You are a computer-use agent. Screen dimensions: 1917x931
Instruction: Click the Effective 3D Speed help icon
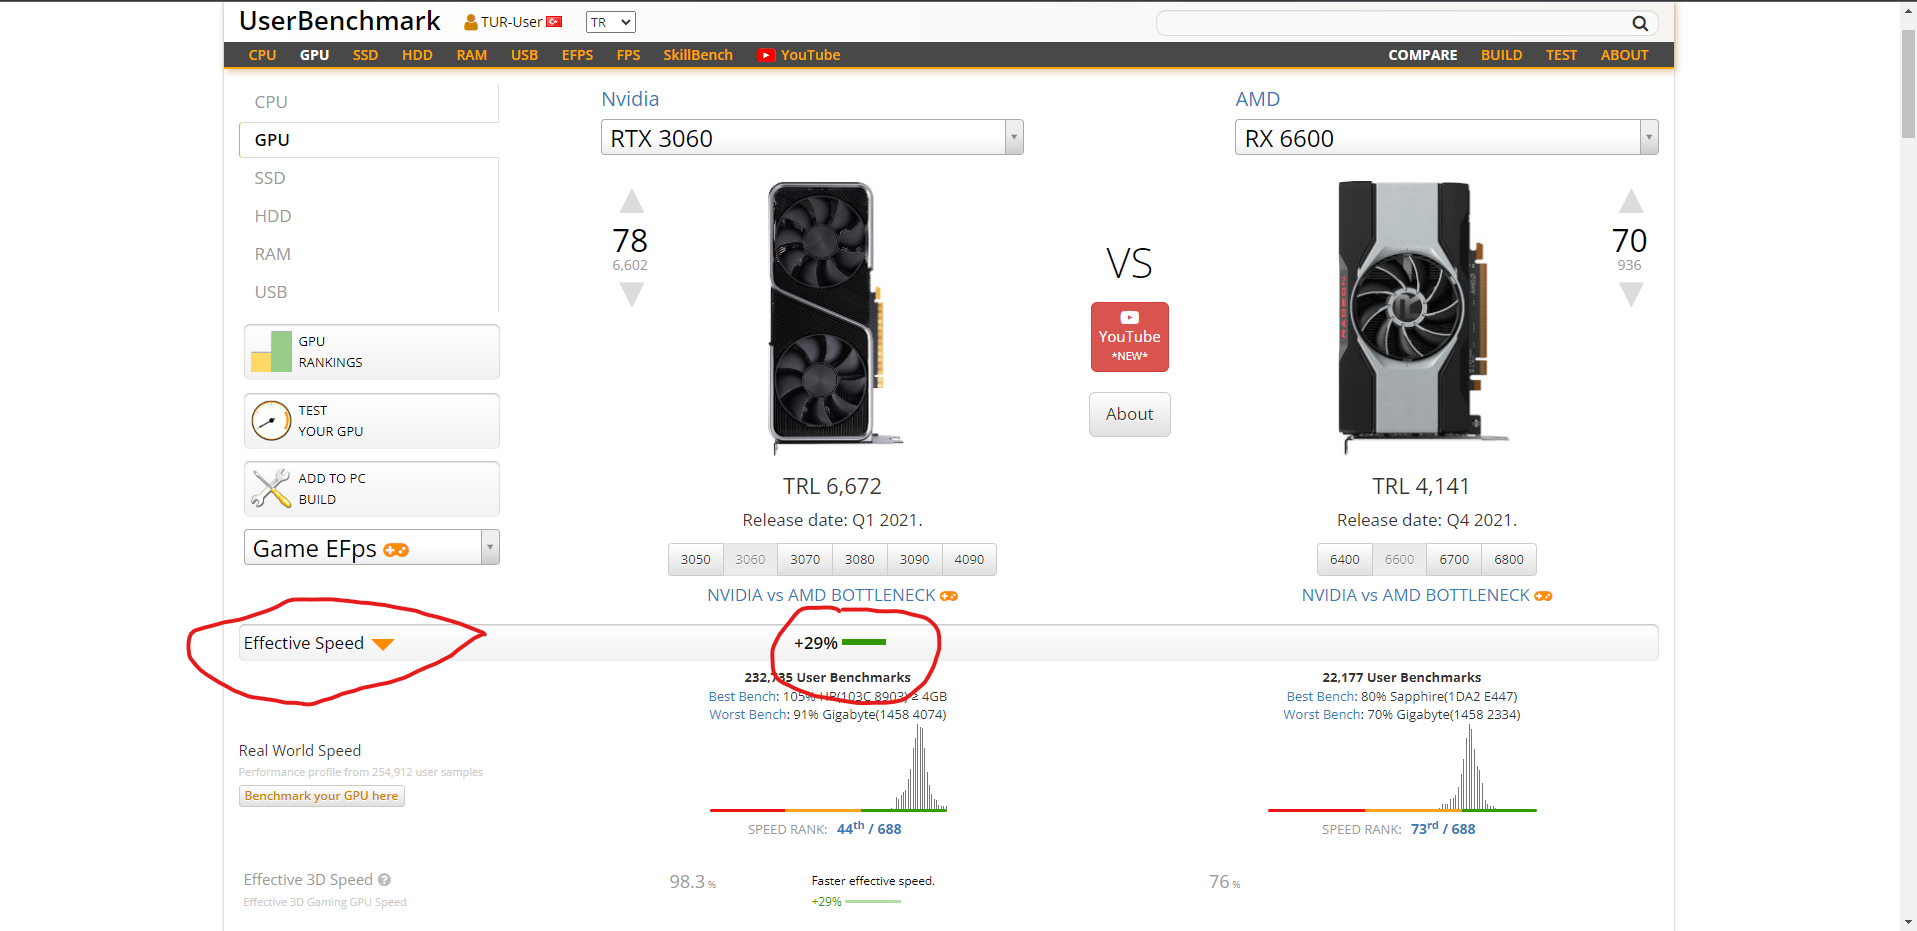[x=385, y=880]
